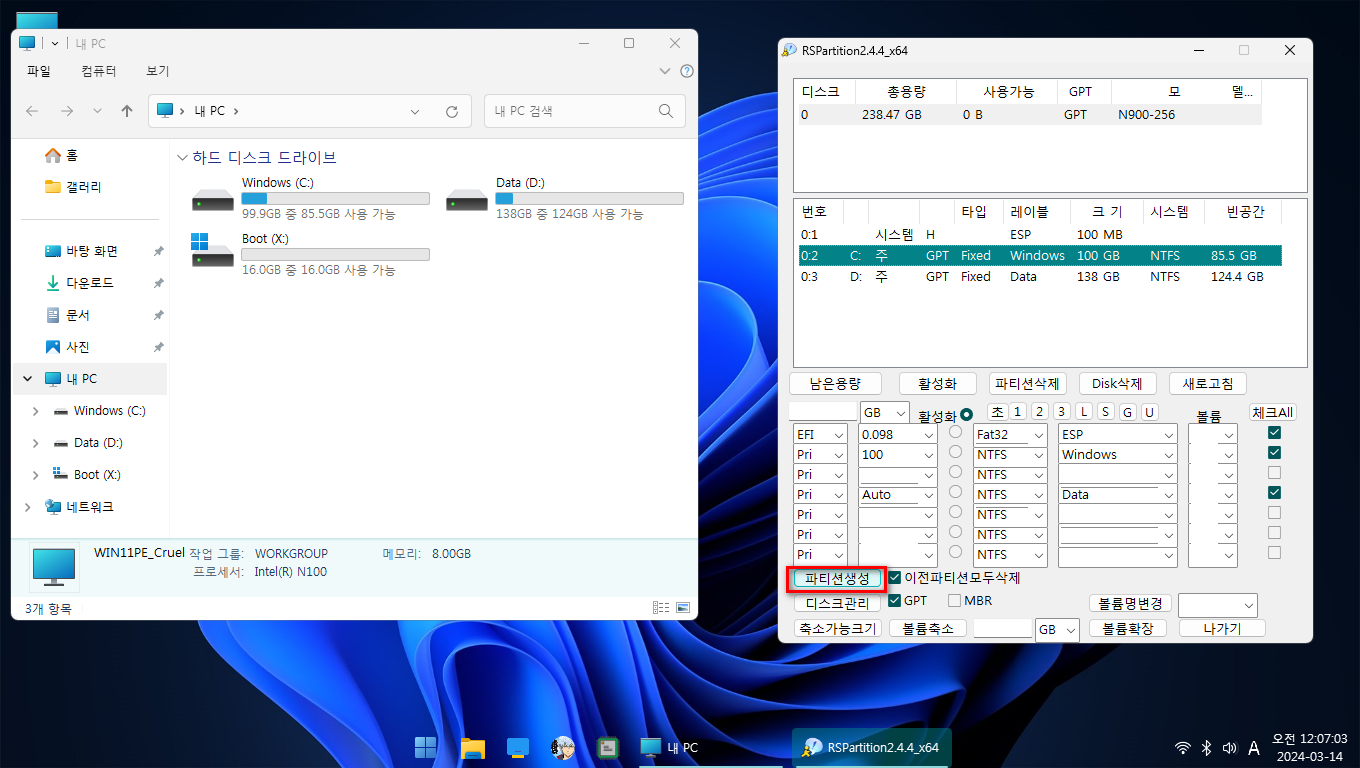Click the forward arrow in Explorer

(x=66, y=111)
